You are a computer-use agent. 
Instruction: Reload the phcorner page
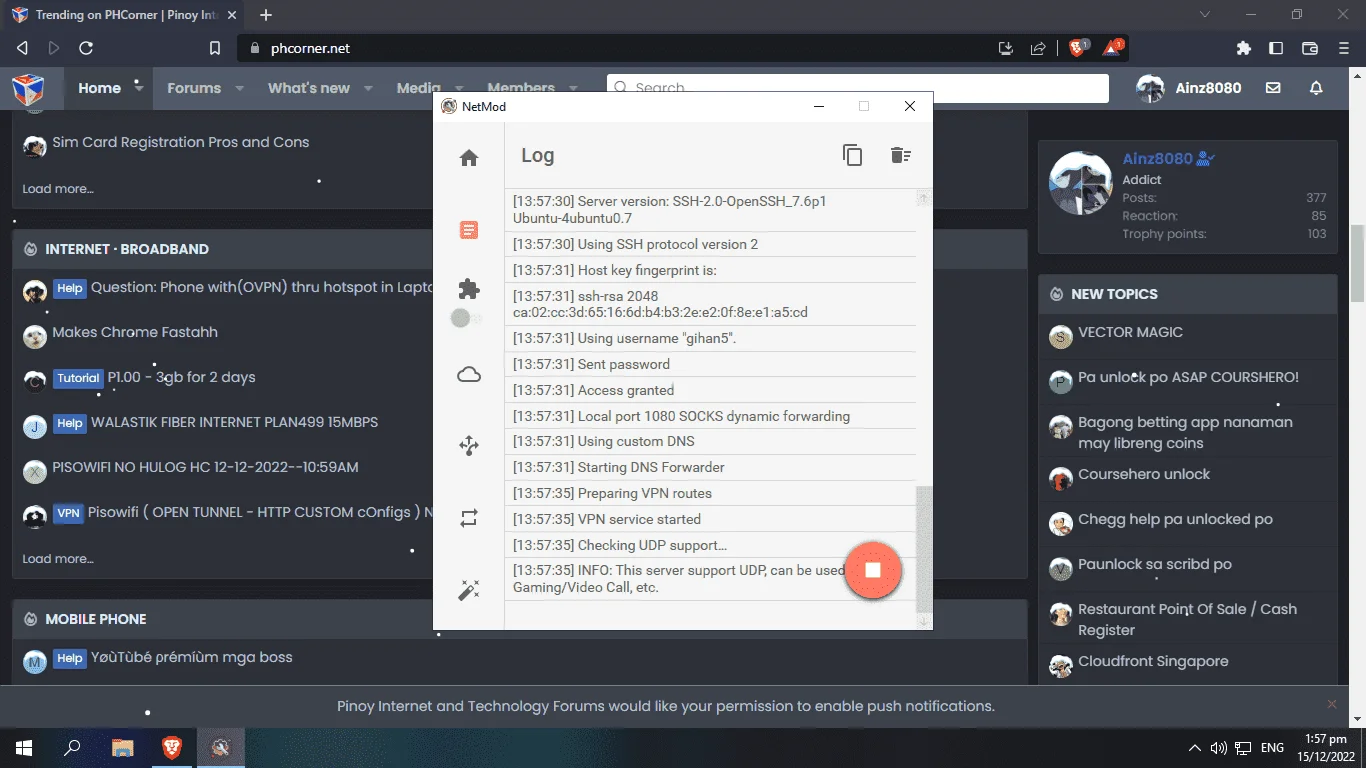click(86, 48)
